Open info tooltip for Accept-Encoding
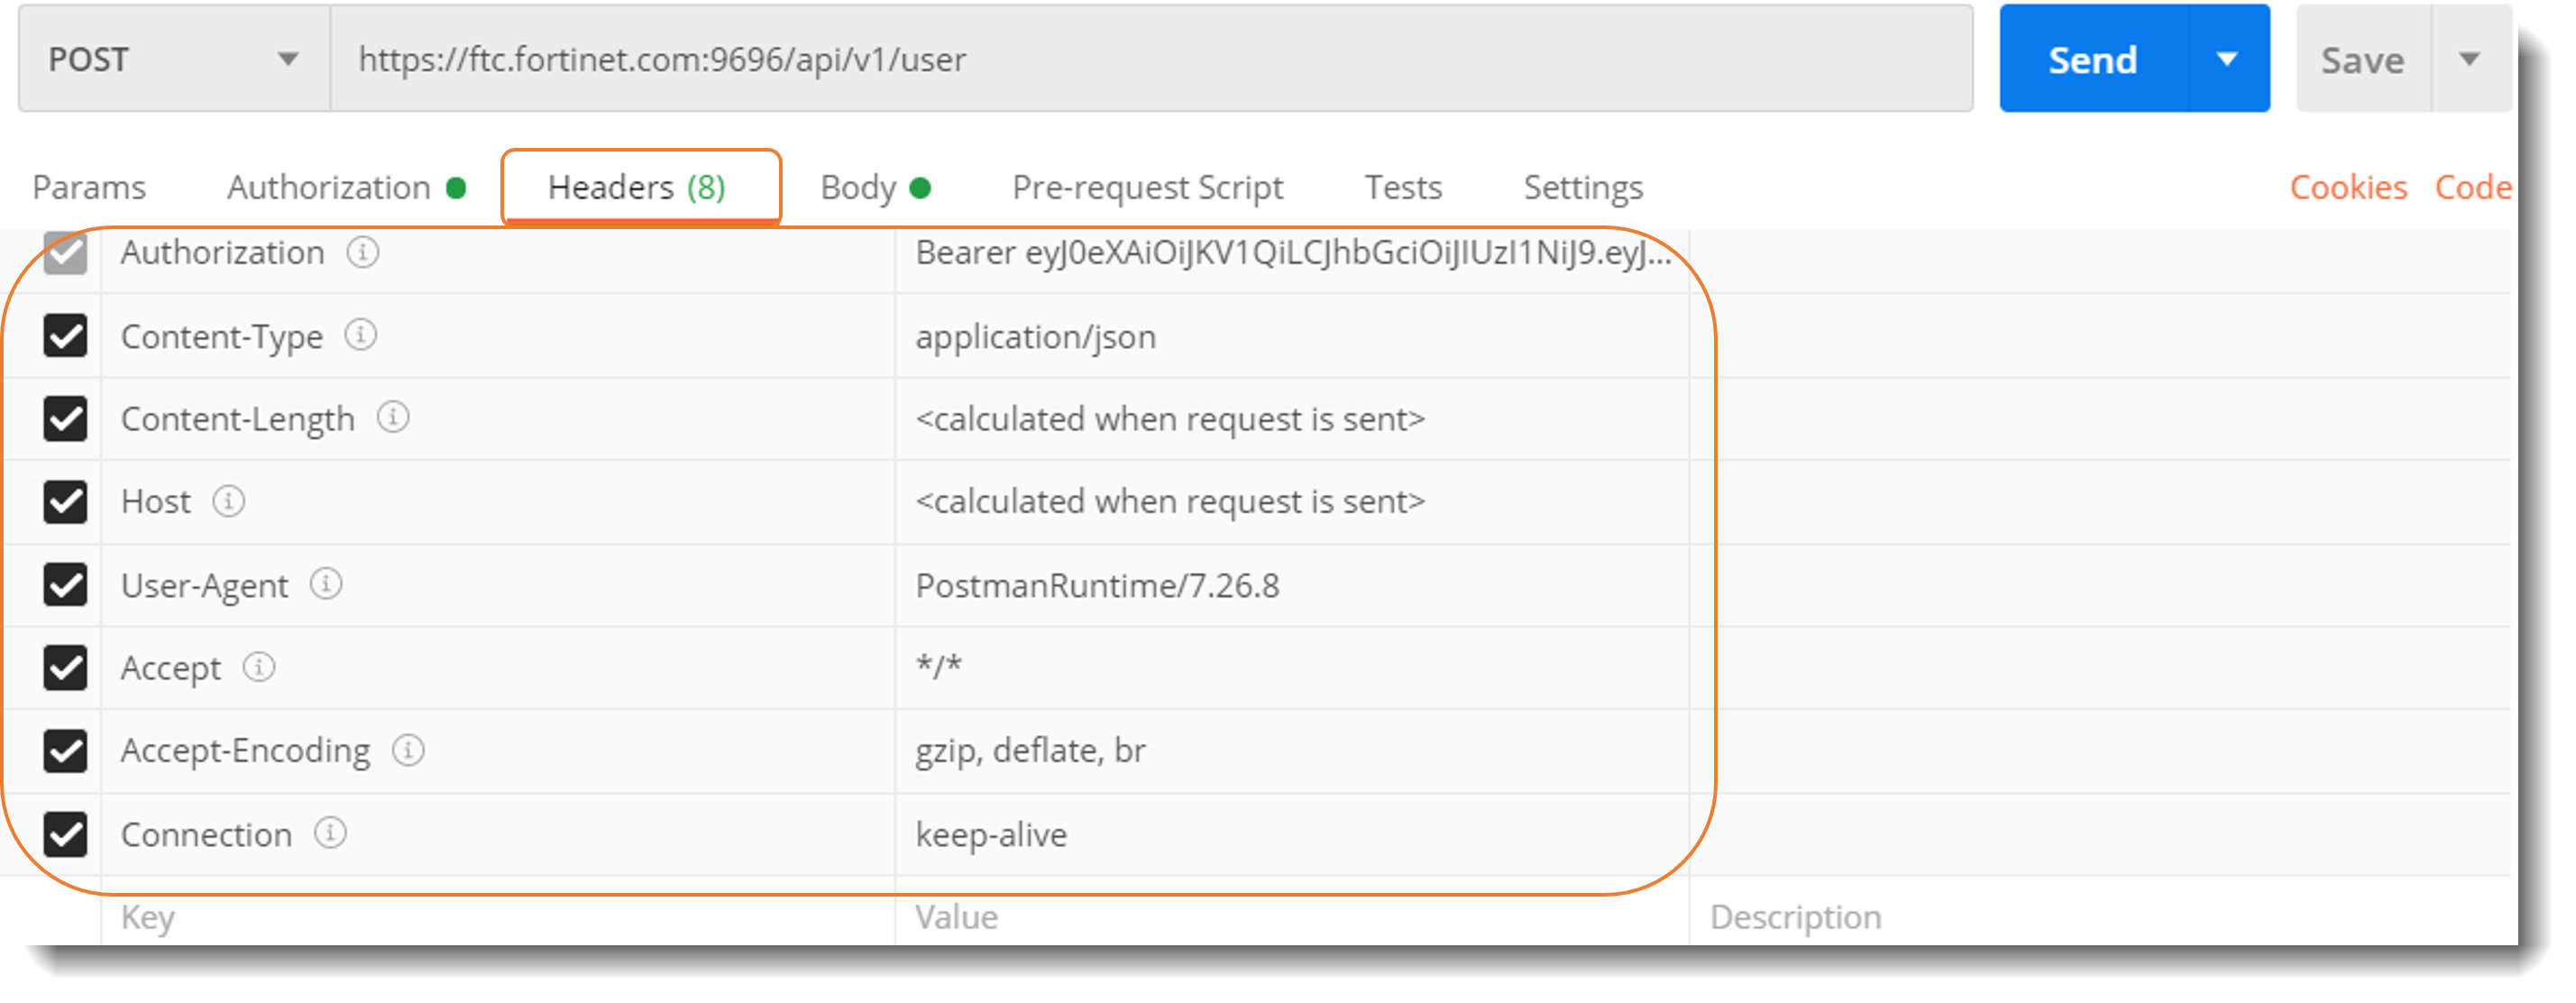This screenshot has width=2576, height=1003. (x=409, y=751)
